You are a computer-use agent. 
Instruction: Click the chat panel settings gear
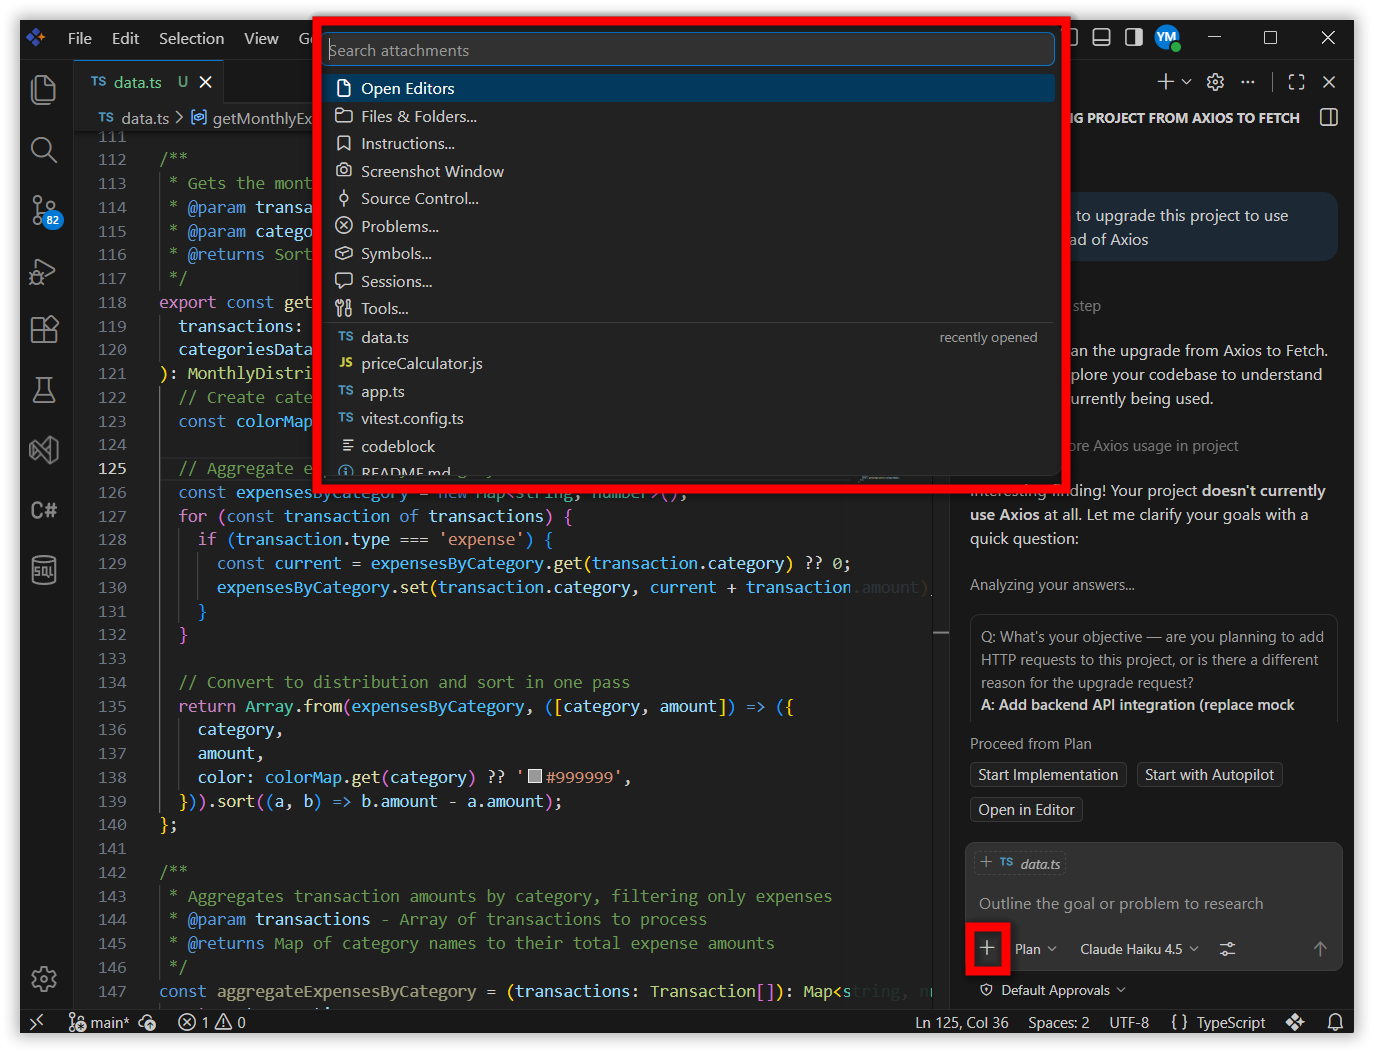tap(1216, 82)
